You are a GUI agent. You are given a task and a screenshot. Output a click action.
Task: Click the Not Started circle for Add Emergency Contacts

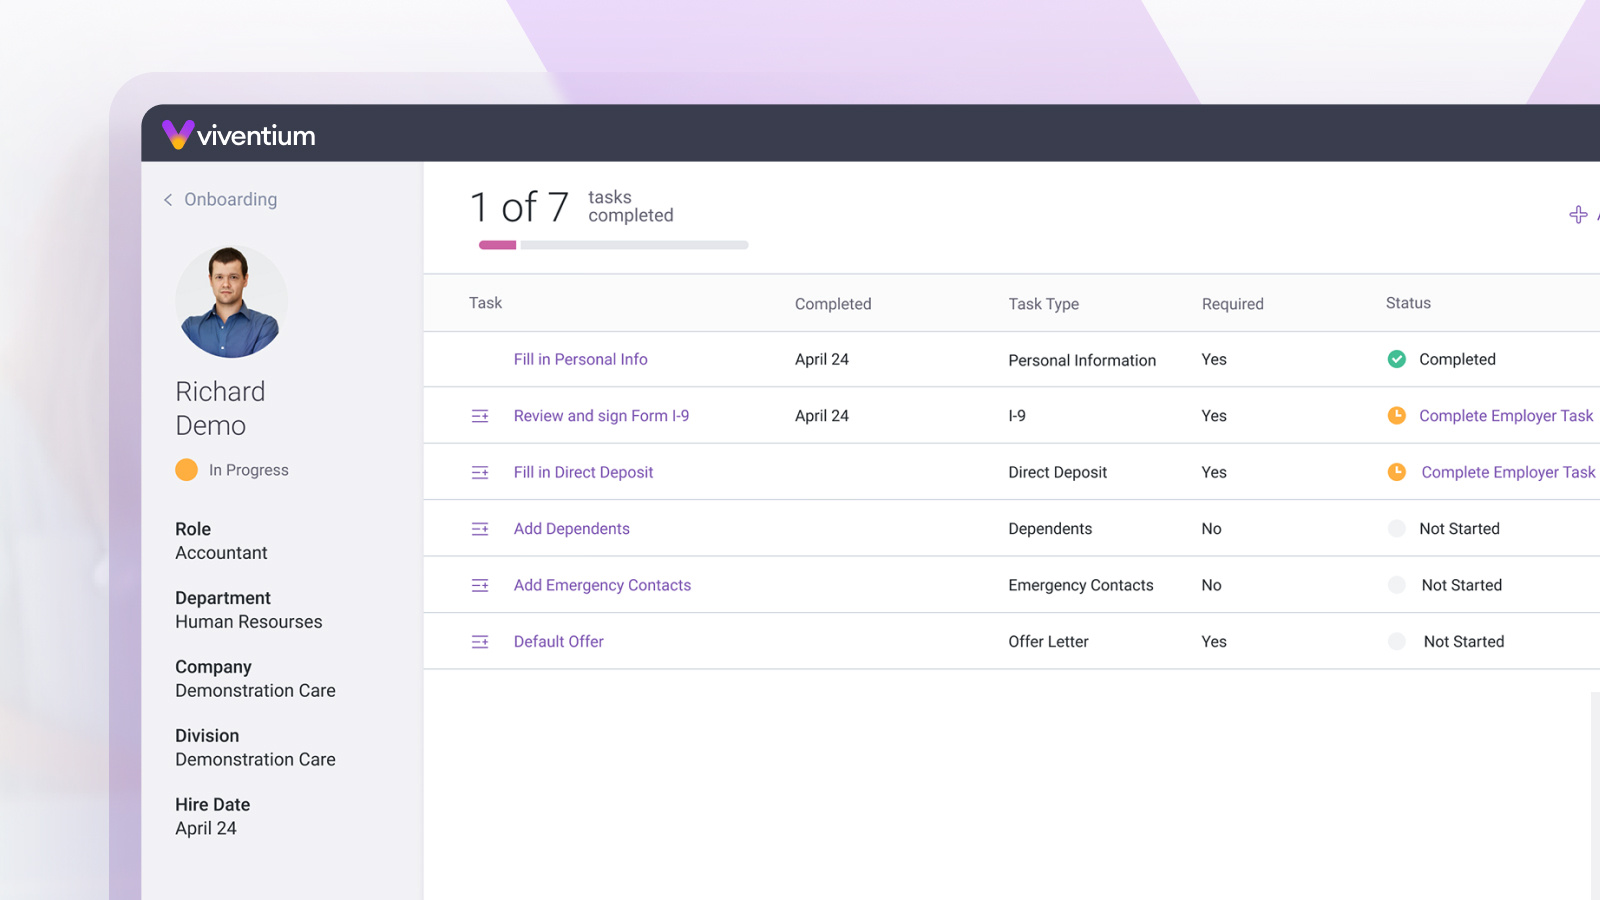1396,585
